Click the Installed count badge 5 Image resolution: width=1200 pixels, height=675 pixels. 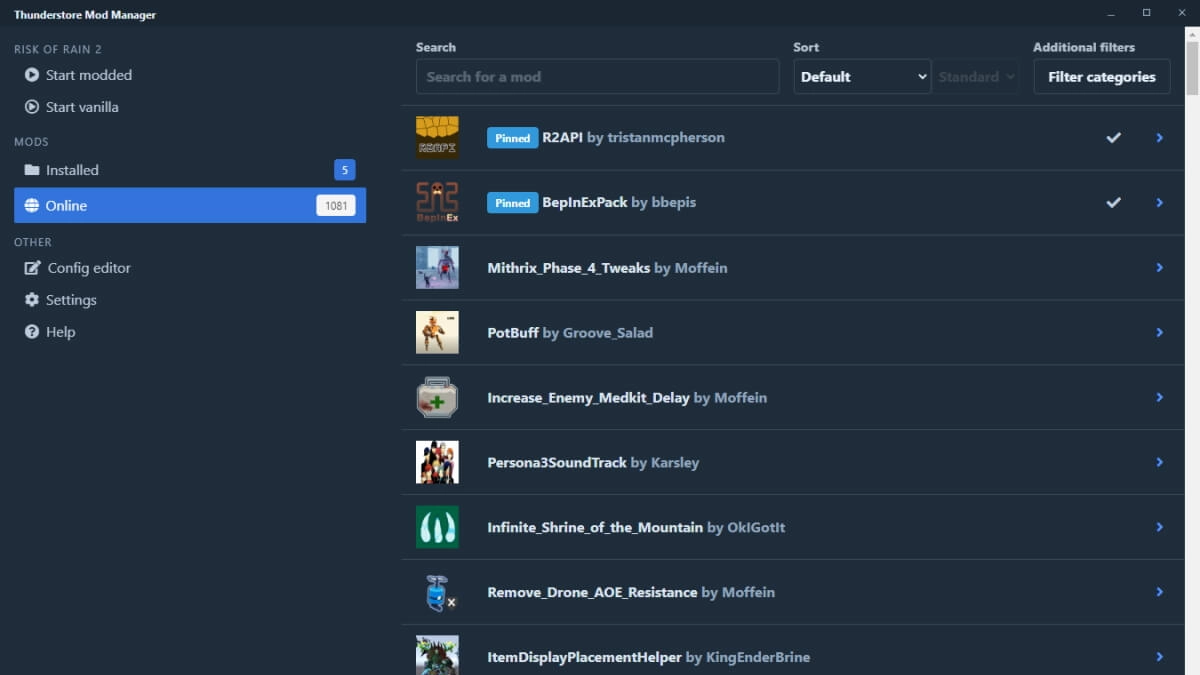pos(345,170)
